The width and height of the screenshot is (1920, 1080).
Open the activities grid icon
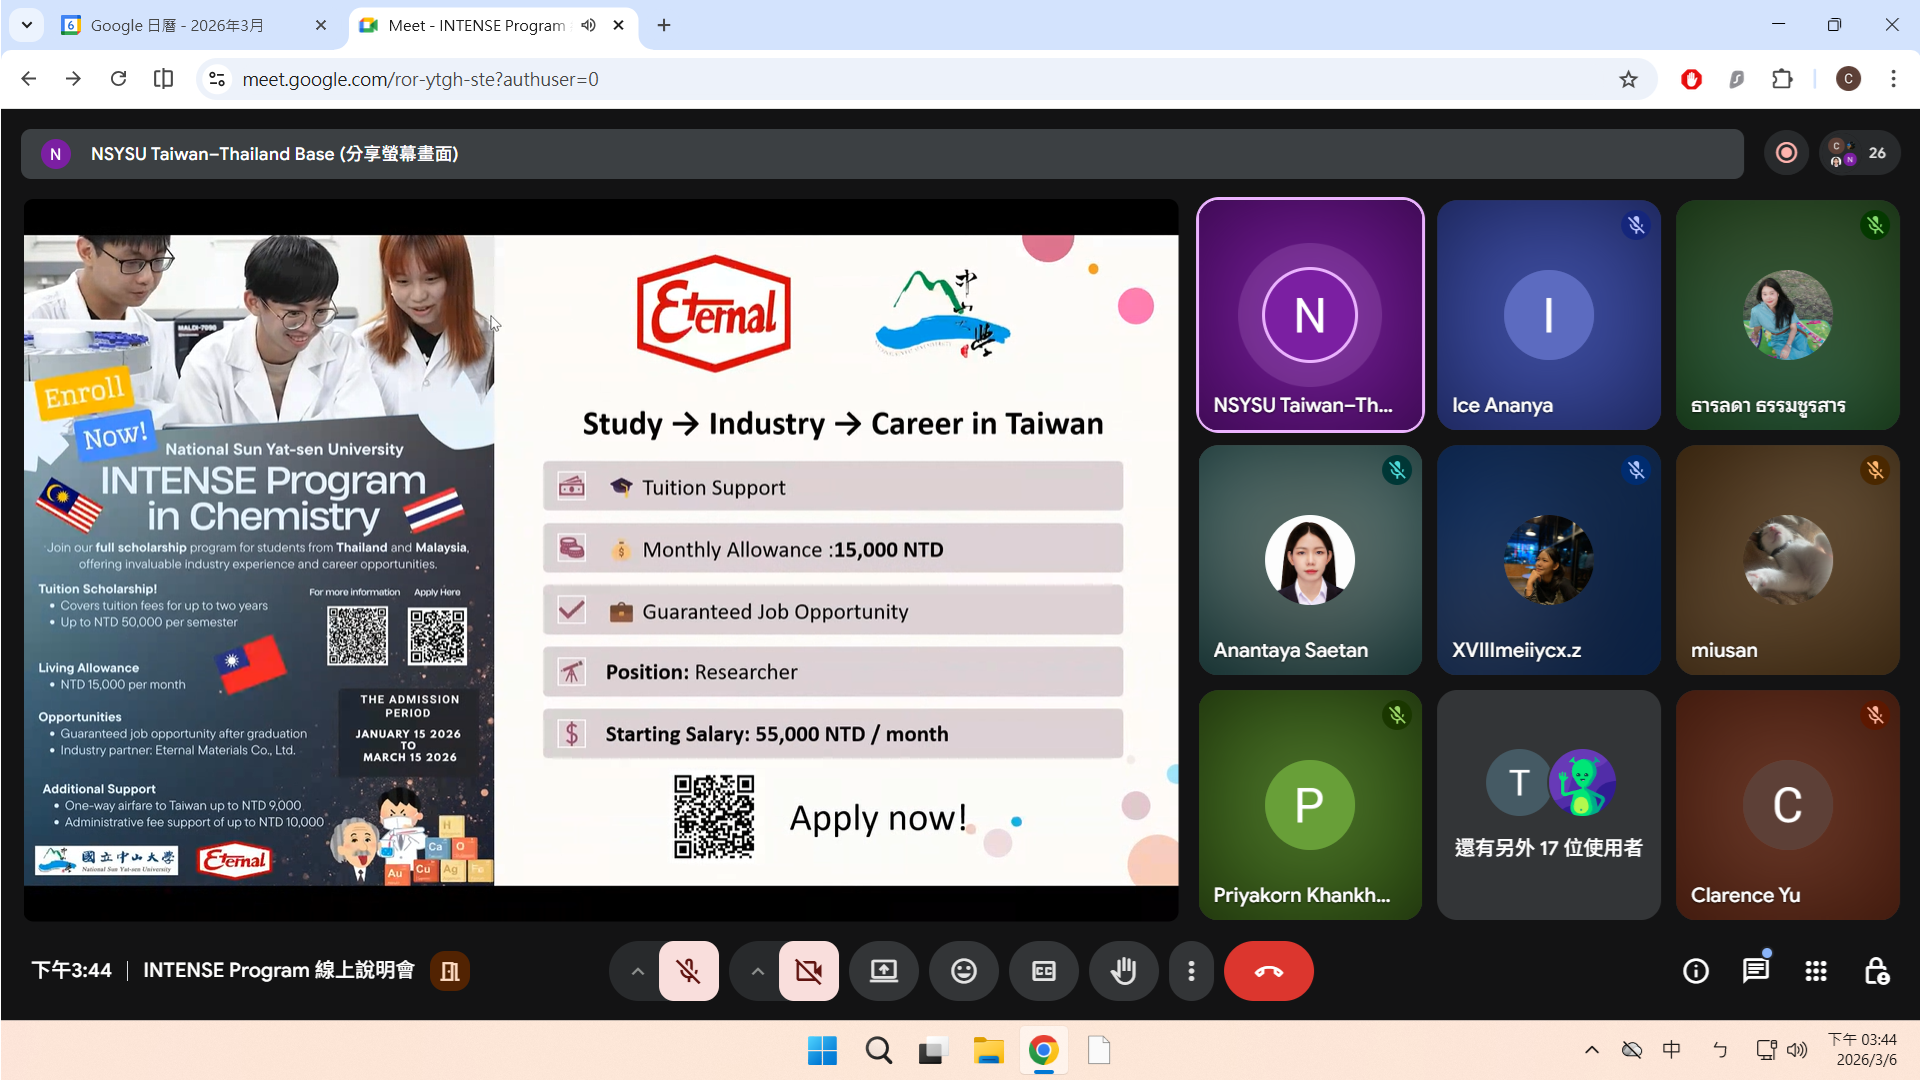point(1816,971)
